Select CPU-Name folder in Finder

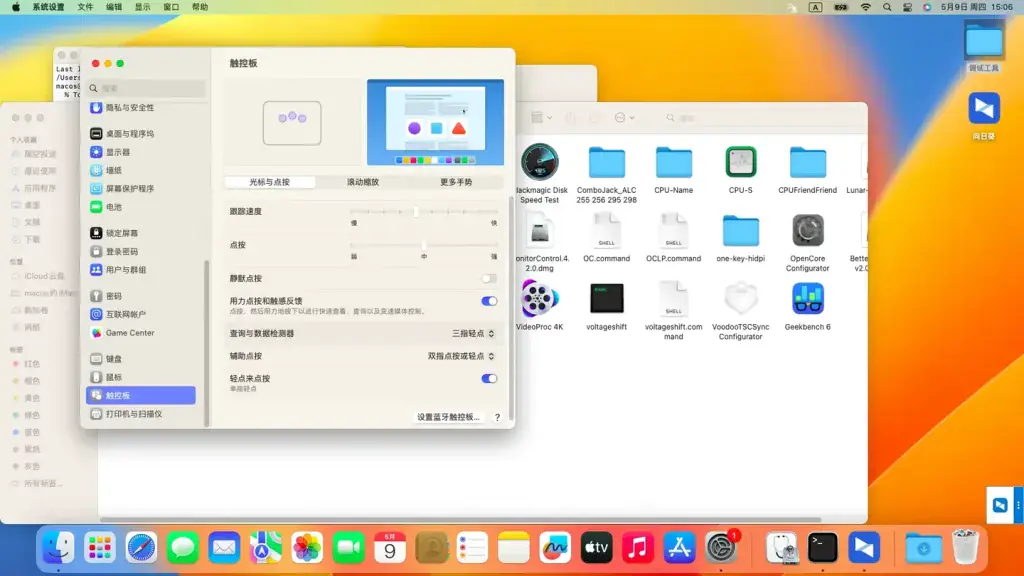click(673, 162)
